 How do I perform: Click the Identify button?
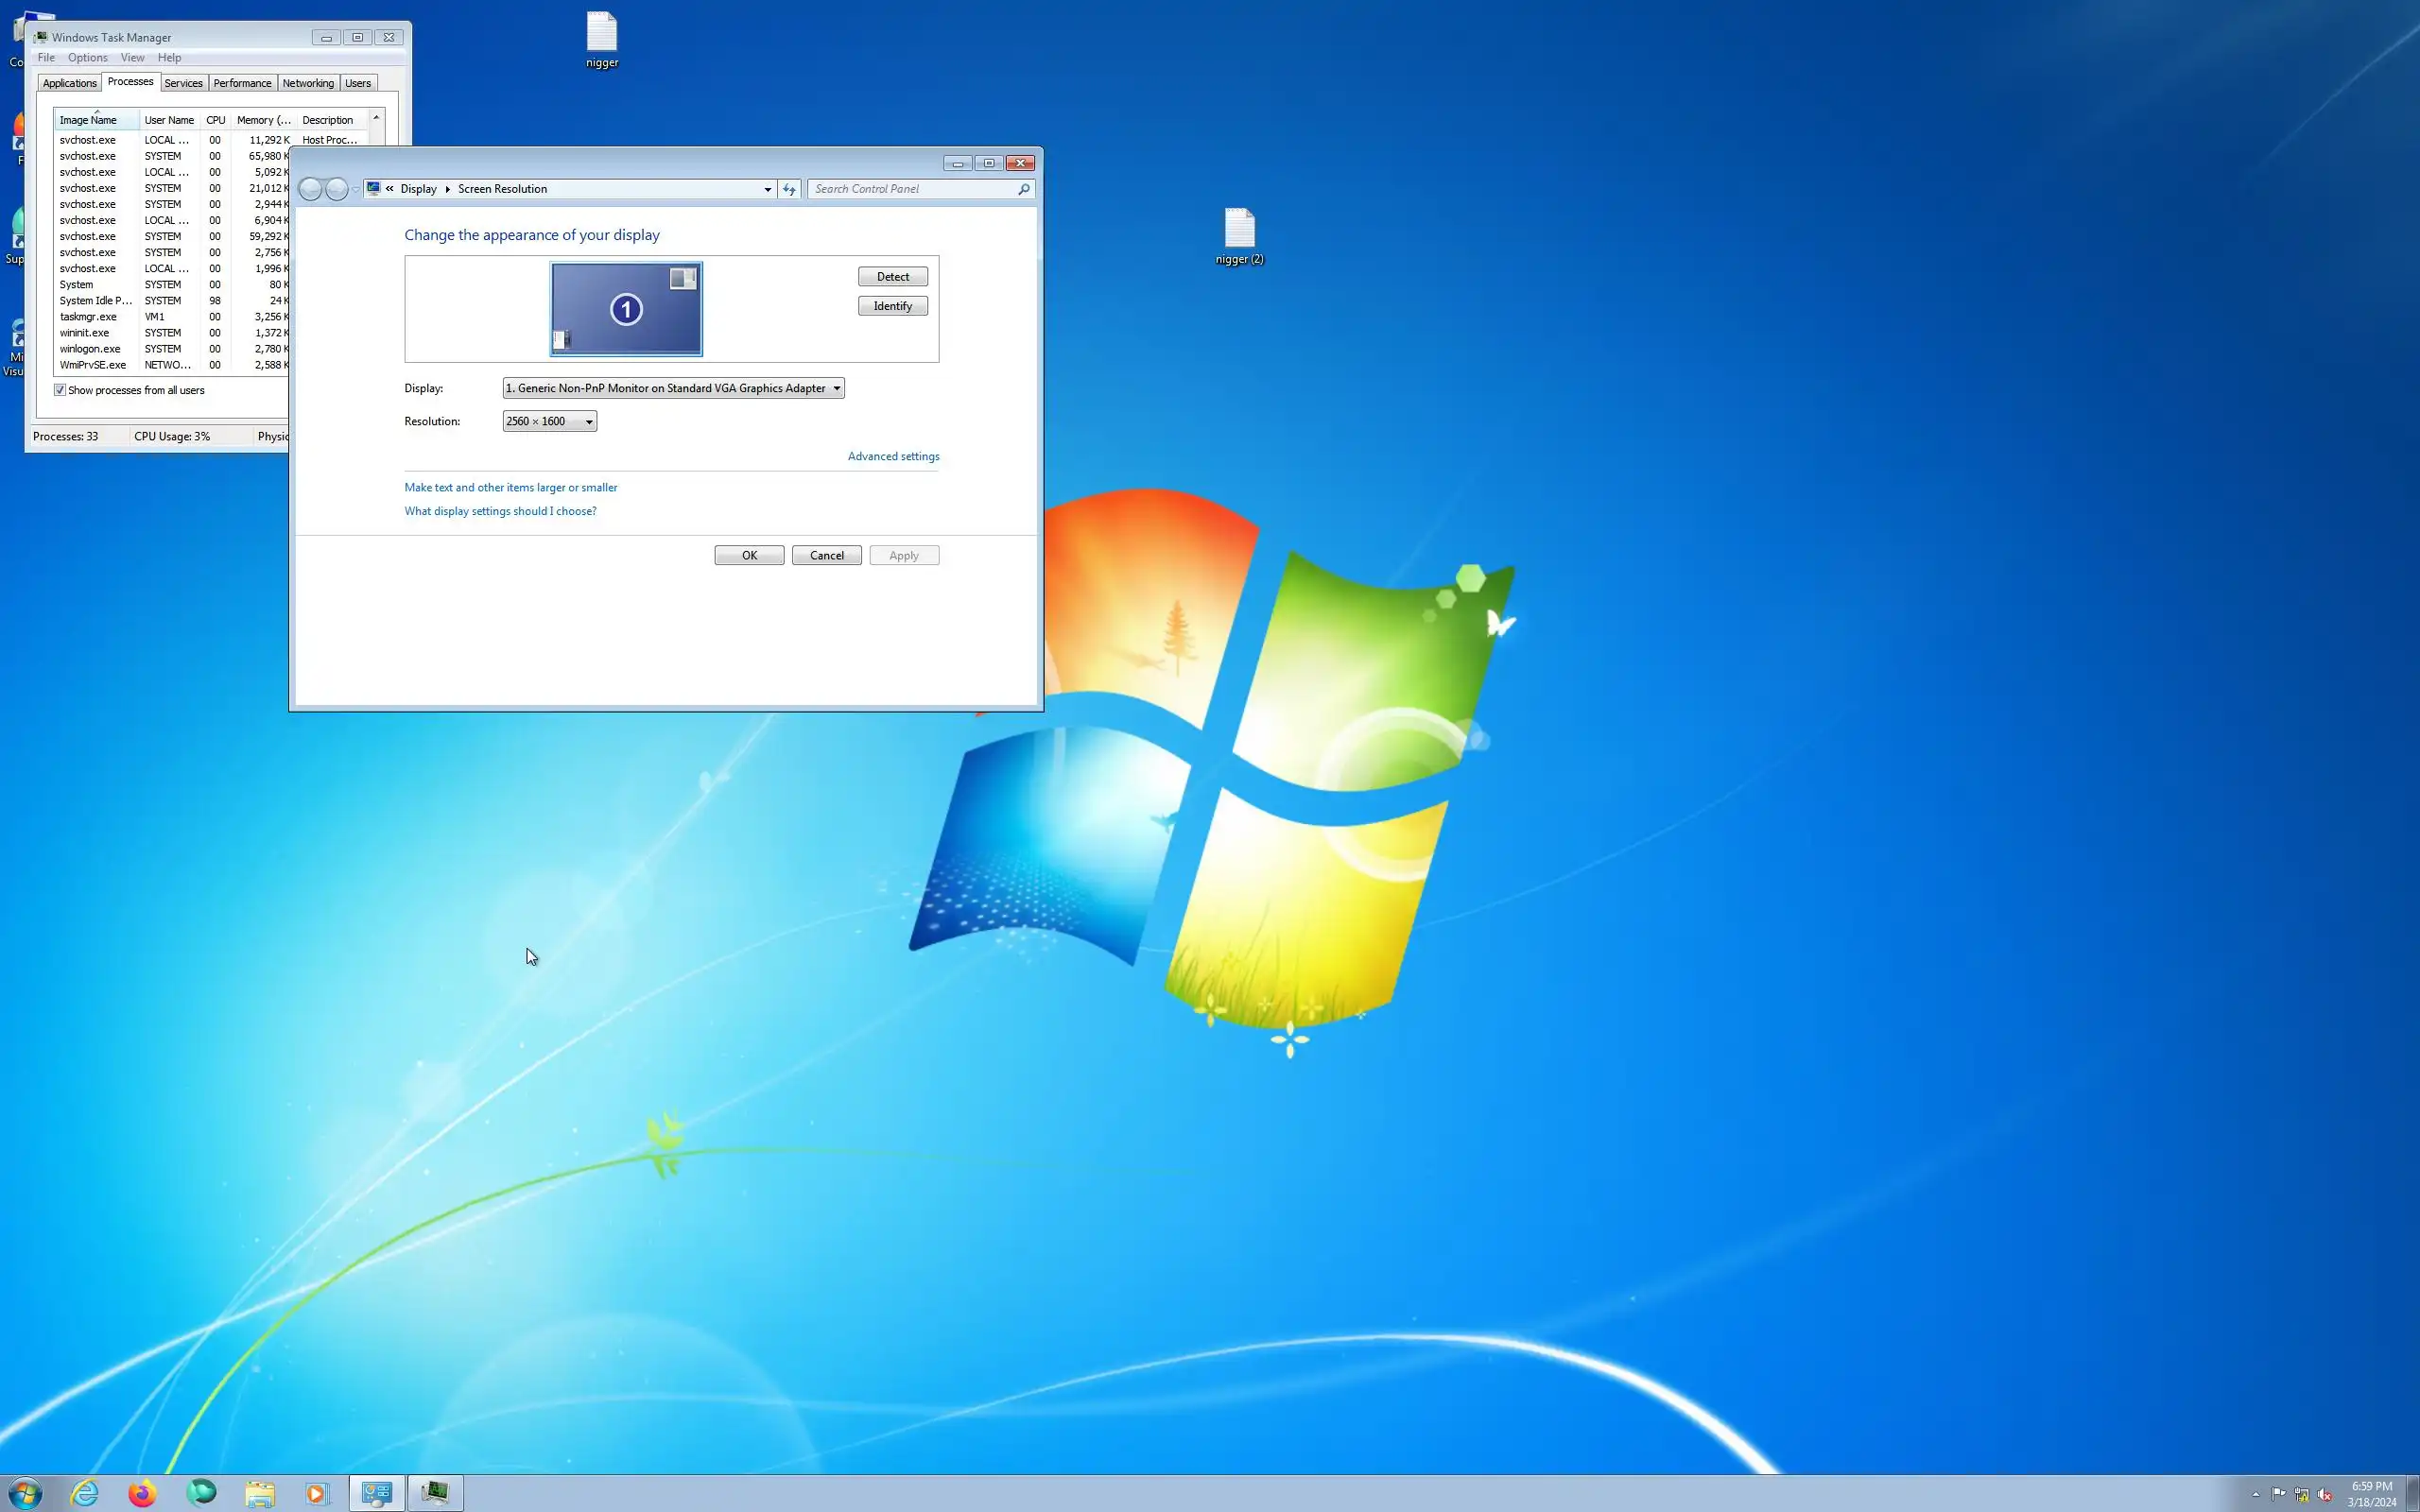coord(892,306)
